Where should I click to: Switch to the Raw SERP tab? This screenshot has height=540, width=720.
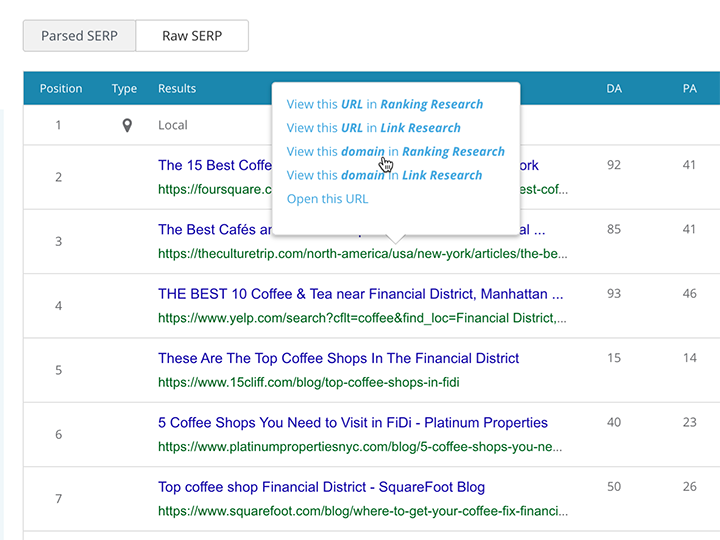(x=192, y=36)
